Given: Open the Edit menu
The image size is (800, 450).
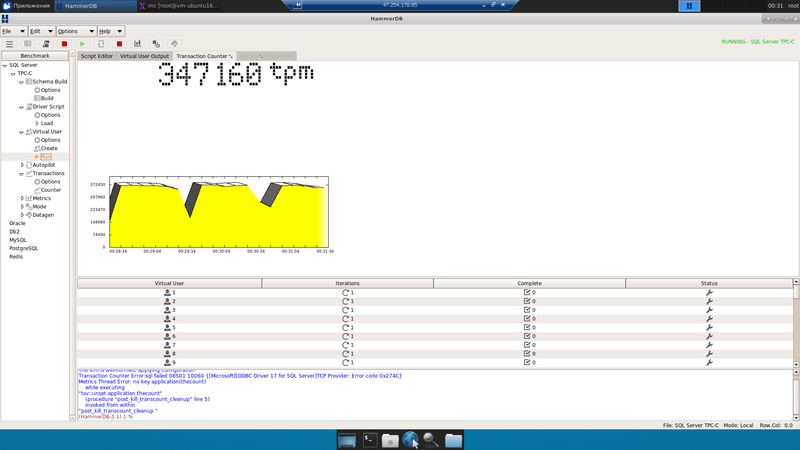Looking at the screenshot, I should click(41, 31).
